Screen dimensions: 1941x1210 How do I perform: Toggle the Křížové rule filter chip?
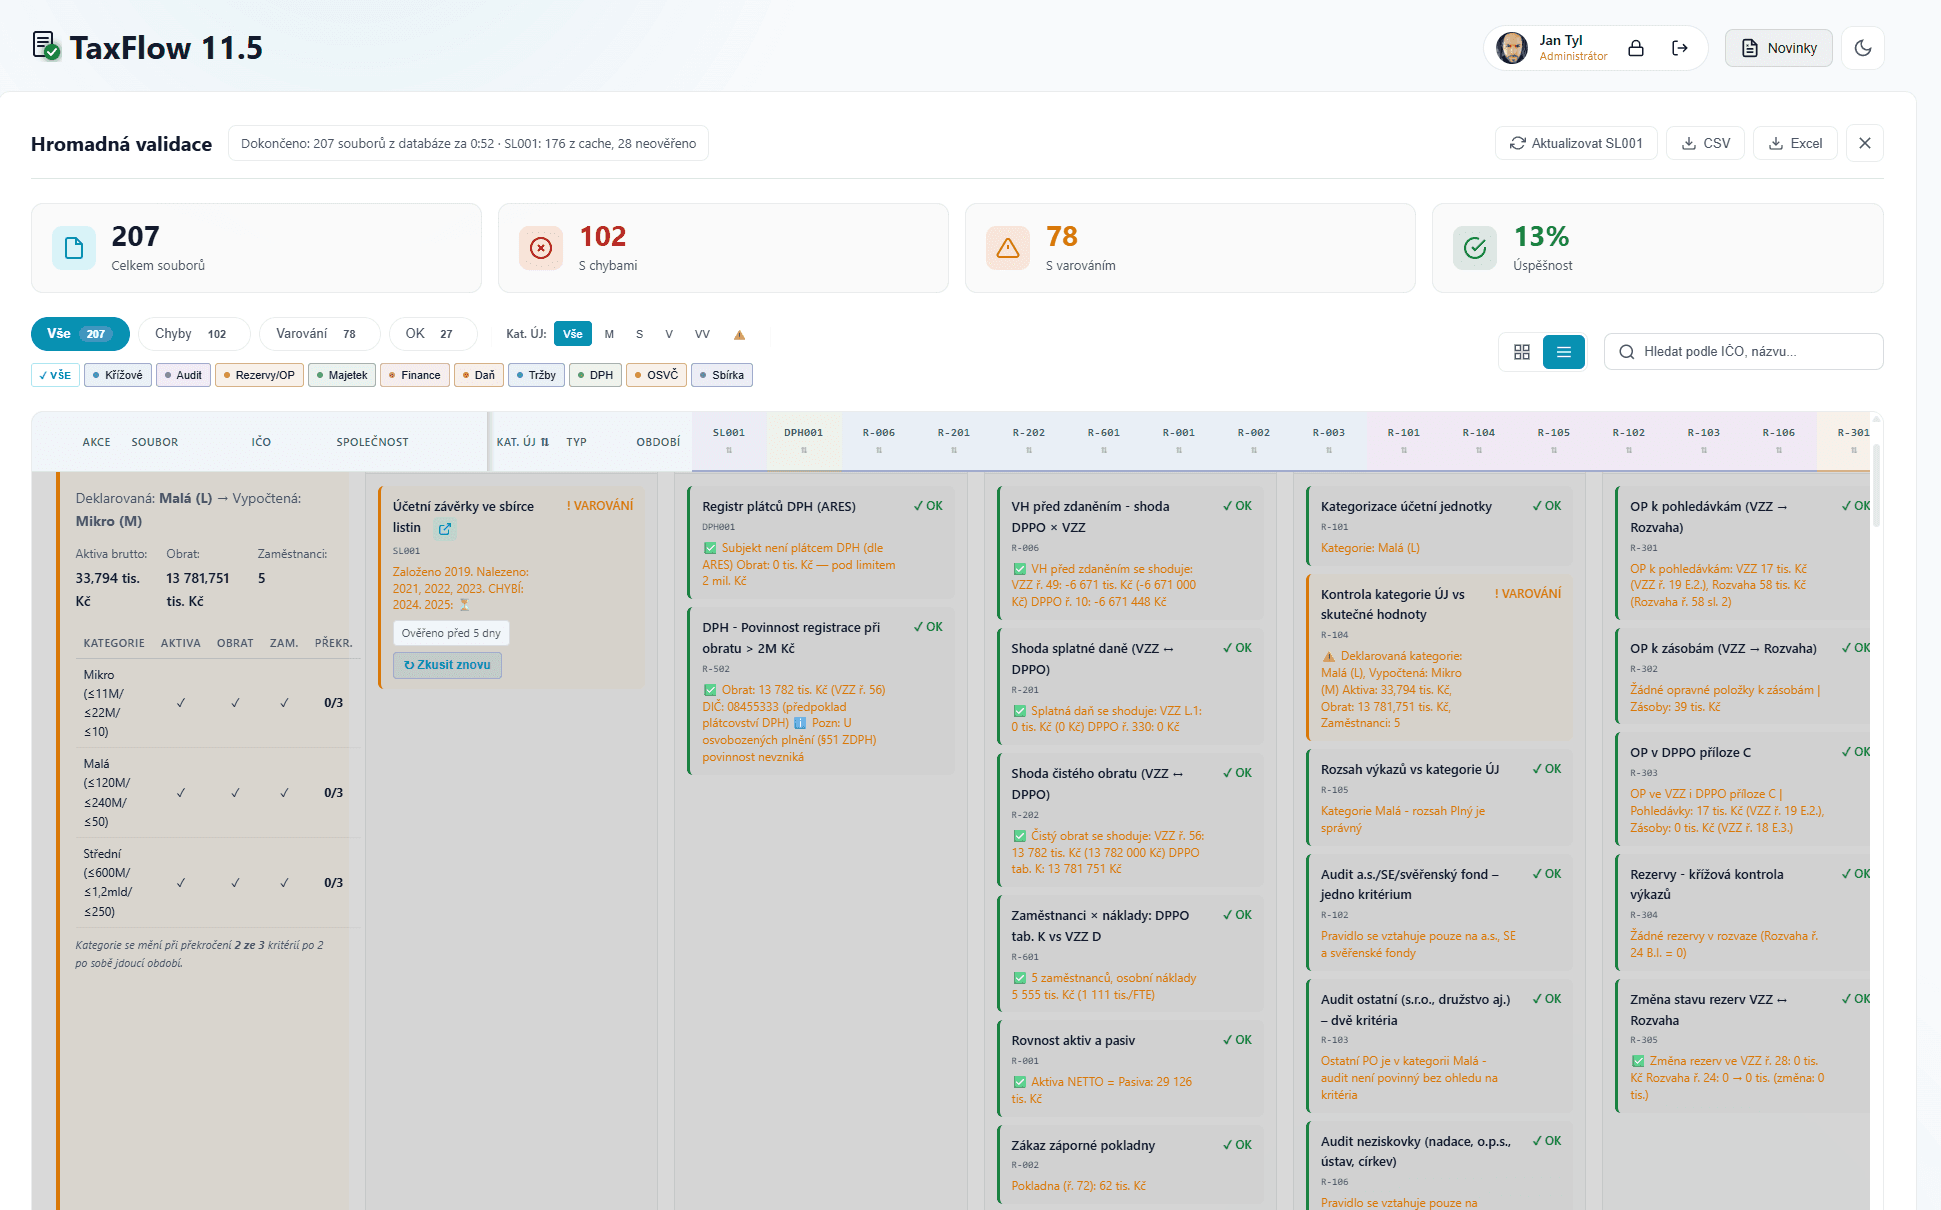point(118,375)
